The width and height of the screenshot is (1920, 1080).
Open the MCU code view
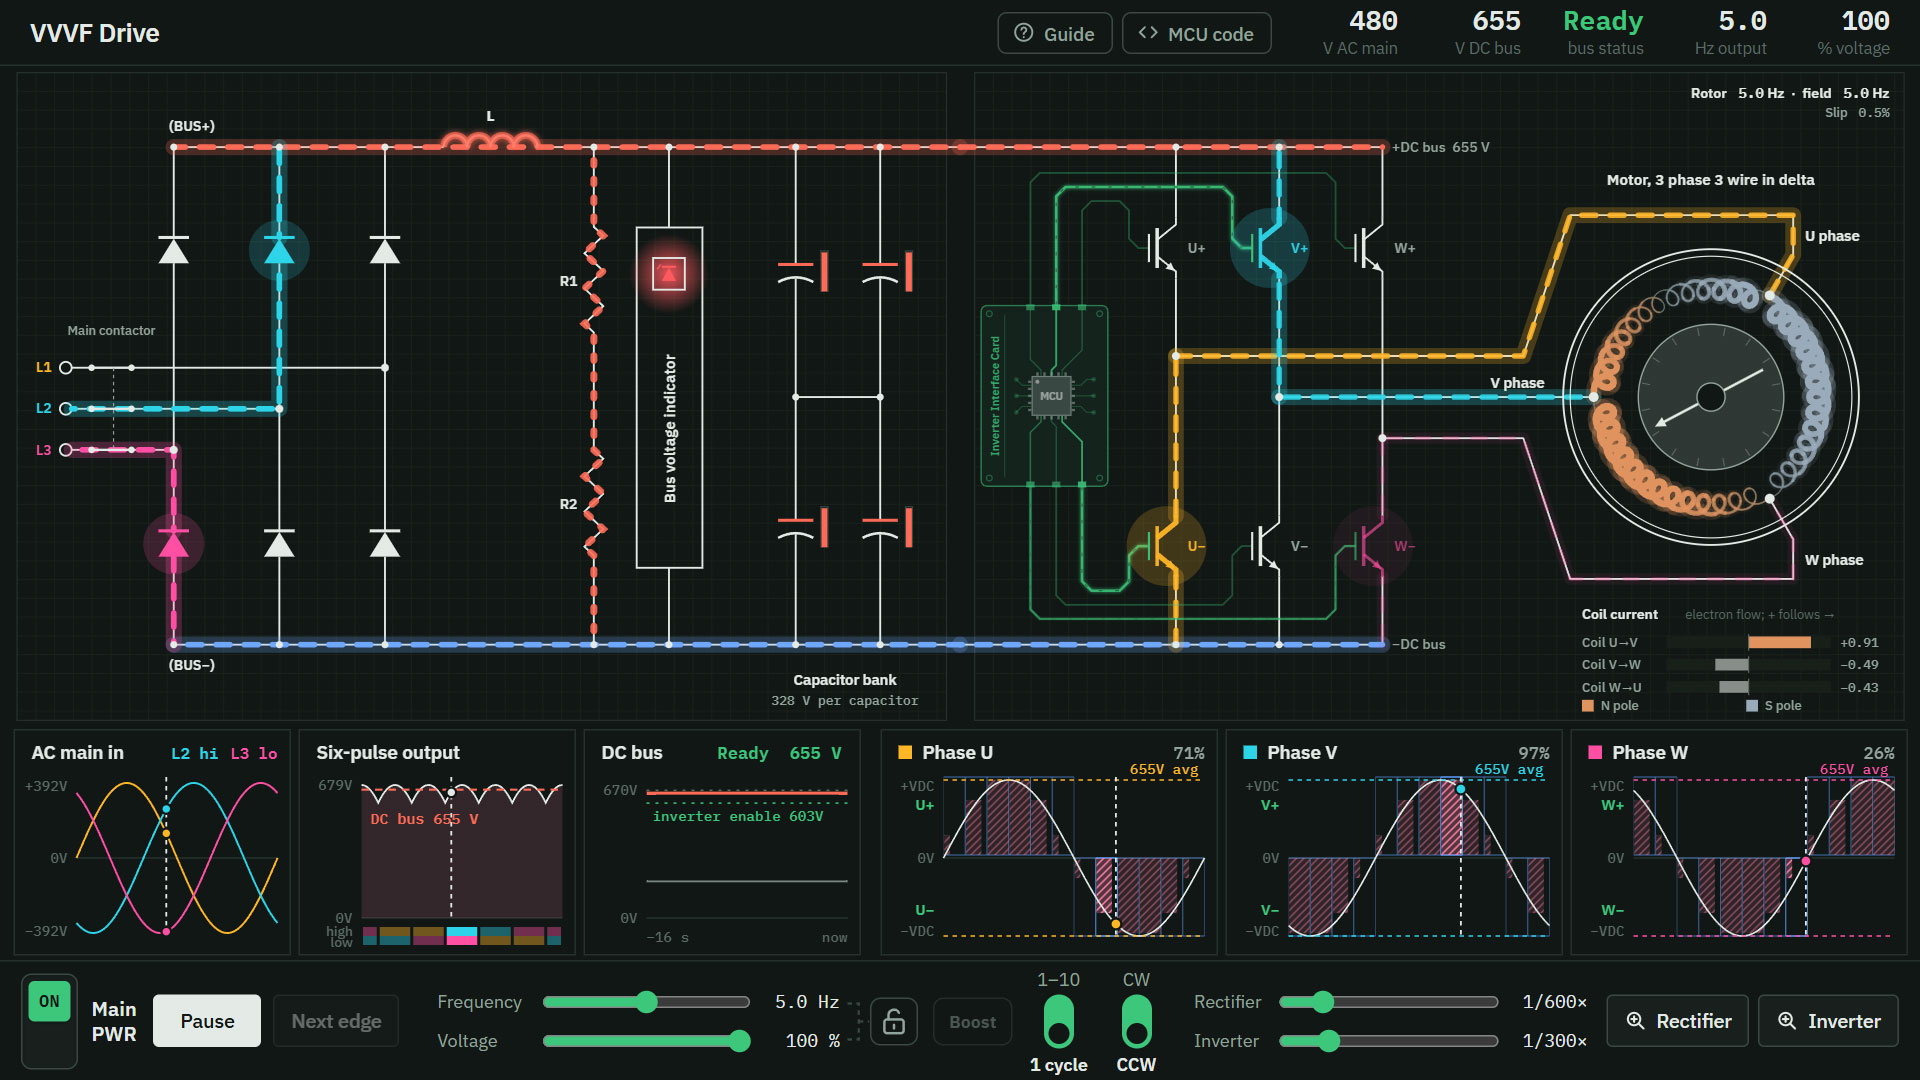[x=1196, y=33]
